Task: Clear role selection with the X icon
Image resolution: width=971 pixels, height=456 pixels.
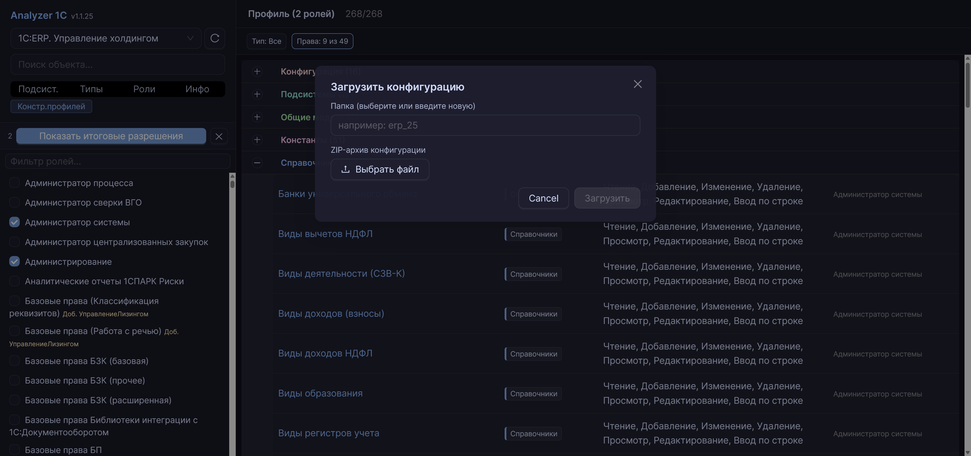Action: [x=219, y=136]
